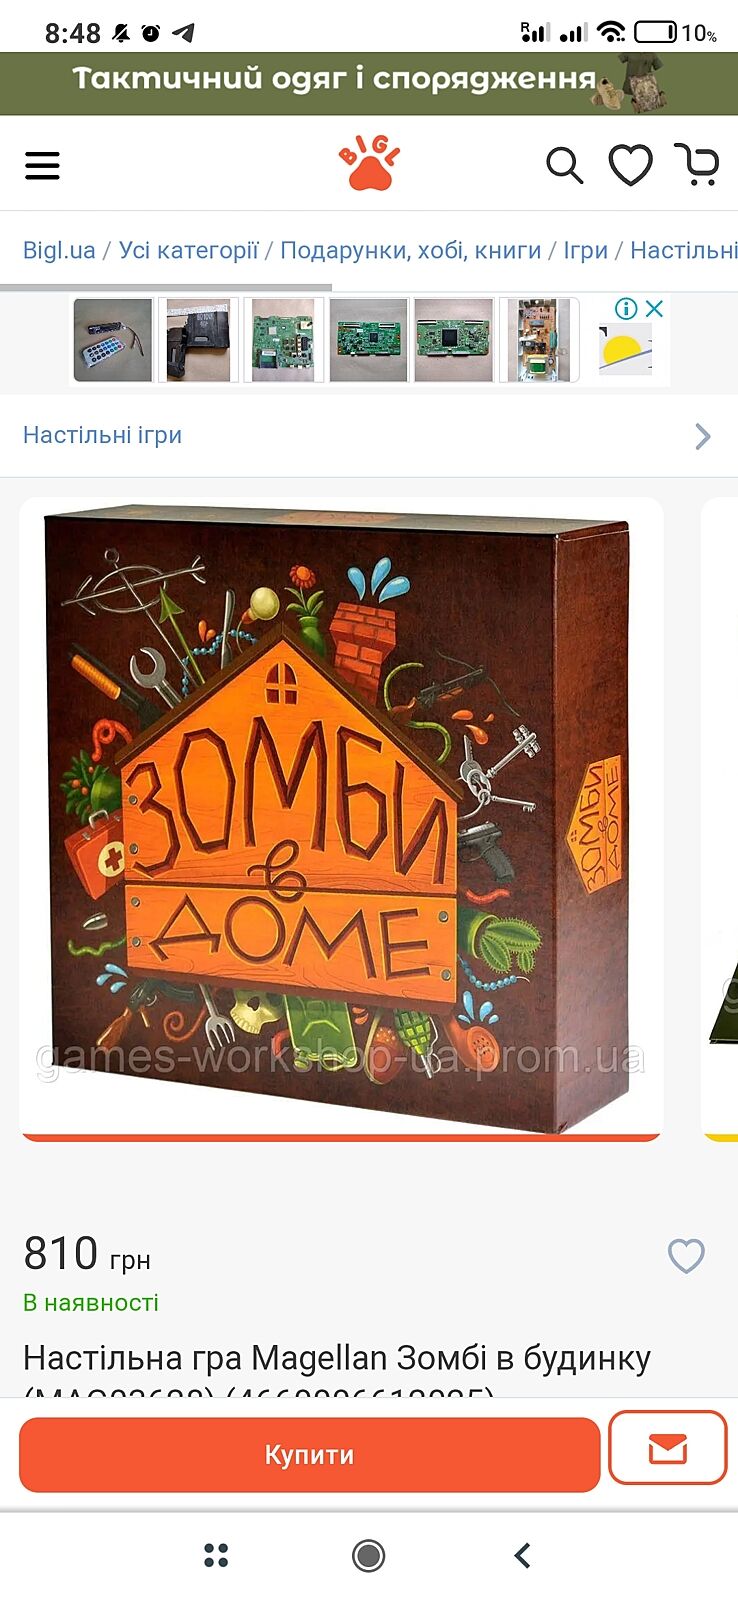Image resolution: width=738 pixels, height=1600 pixels.
Task: Open Настільні ігри category link
Action: point(102,435)
